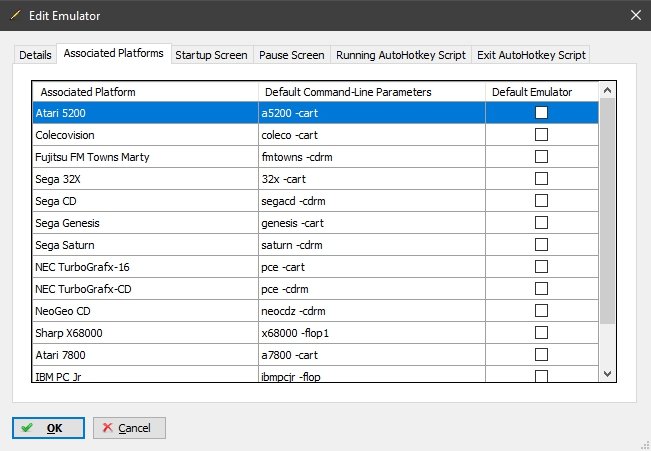Select the Colecovision platform cell
The width and height of the screenshot is (651, 451).
(145, 135)
